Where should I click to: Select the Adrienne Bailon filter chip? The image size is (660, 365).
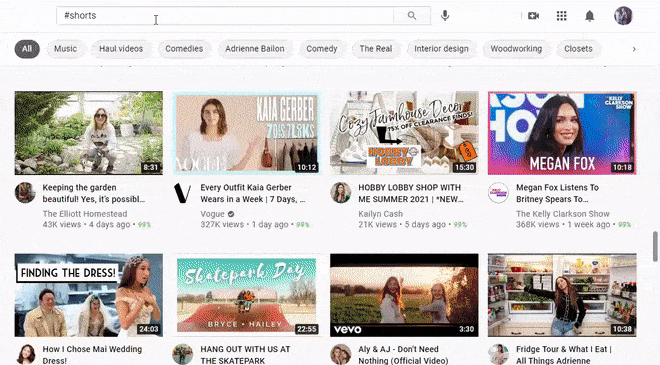click(255, 49)
